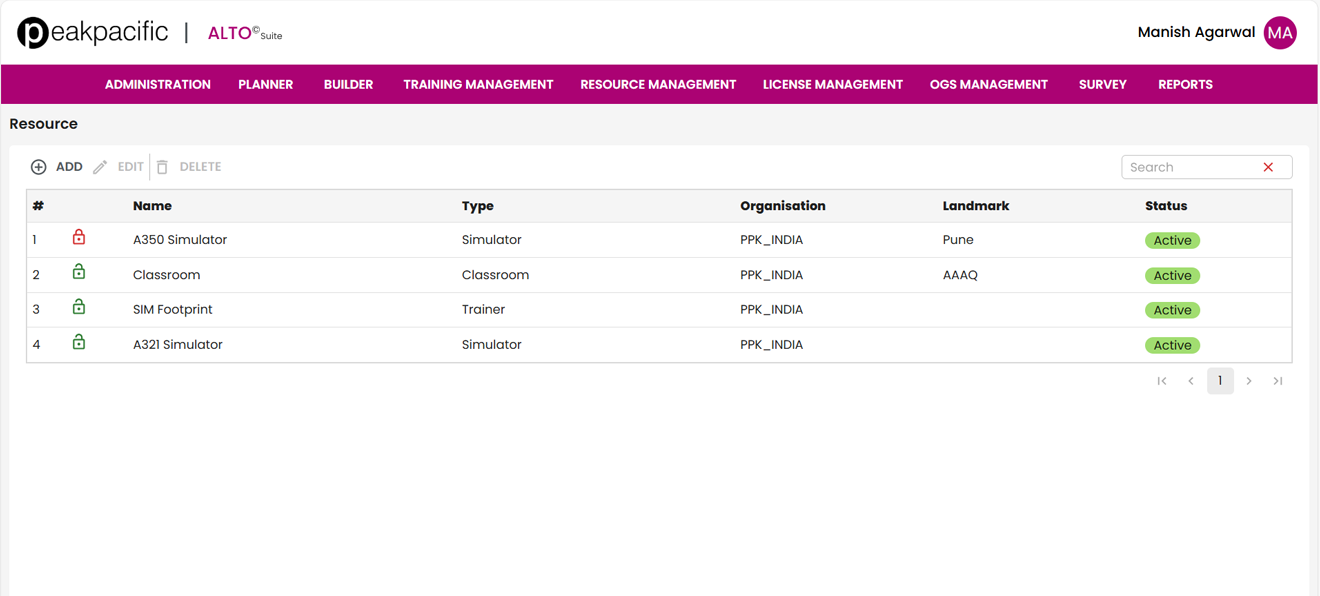Screen dimensions: 1320x596
Task: Go to the next page of results
Action: tap(1249, 381)
